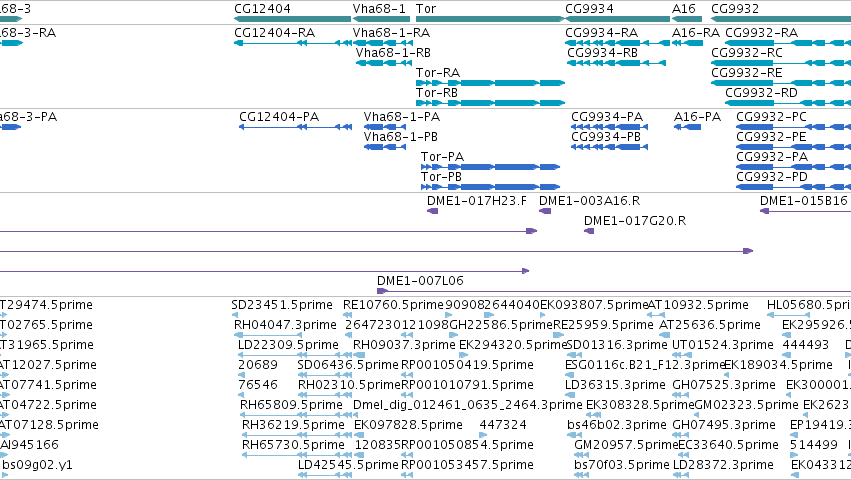Select the CG9934 gene label
Viewport: 851px width, 480px height.
pyautogui.click(x=589, y=9)
